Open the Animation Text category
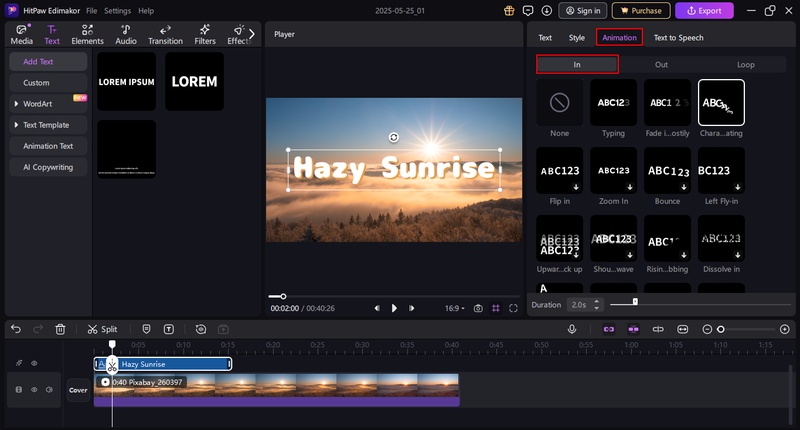The image size is (800, 430). point(48,146)
